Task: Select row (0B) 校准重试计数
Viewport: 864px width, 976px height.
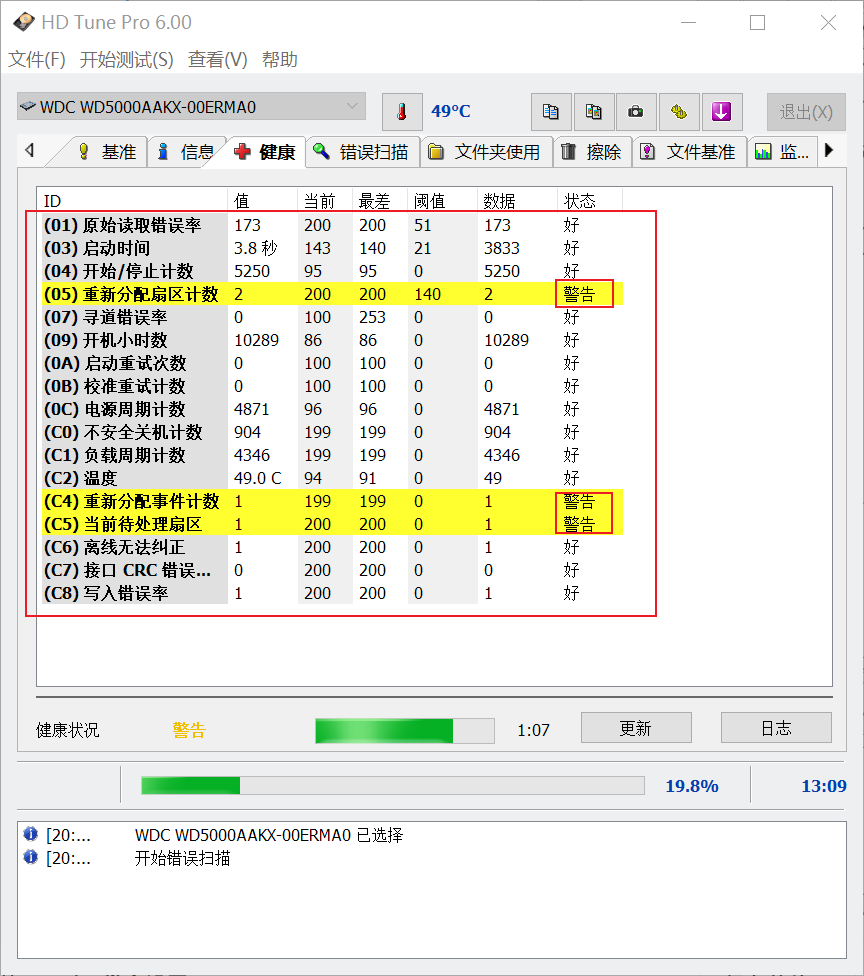Action: [x=332, y=386]
